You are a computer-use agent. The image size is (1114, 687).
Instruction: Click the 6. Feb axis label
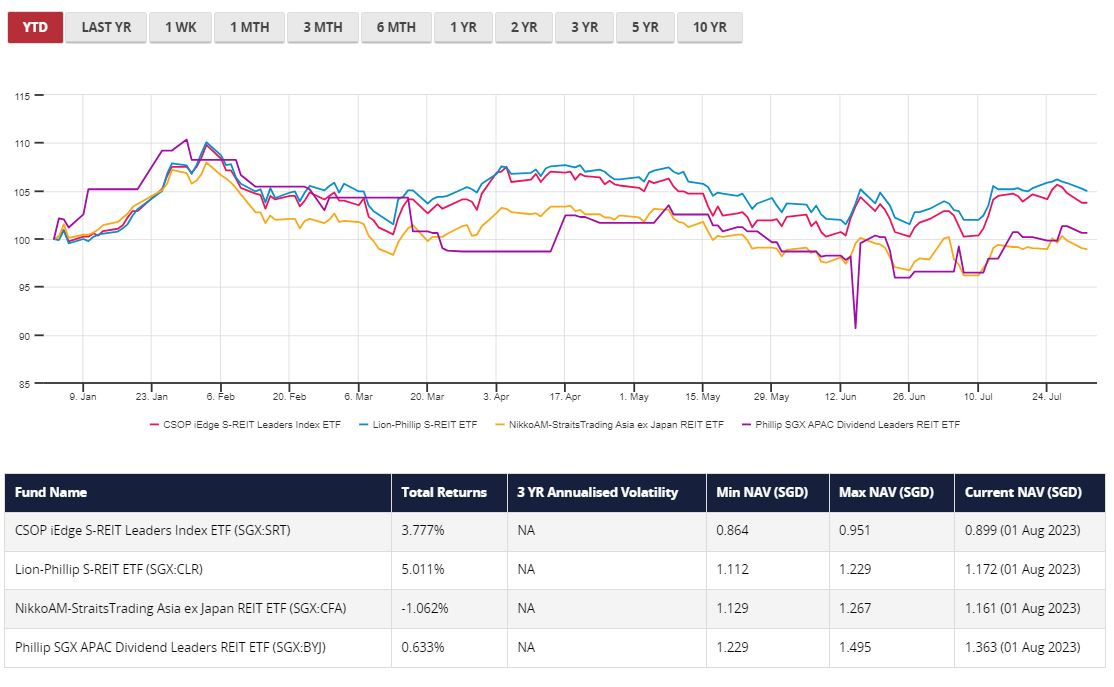(x=220, y=397)
